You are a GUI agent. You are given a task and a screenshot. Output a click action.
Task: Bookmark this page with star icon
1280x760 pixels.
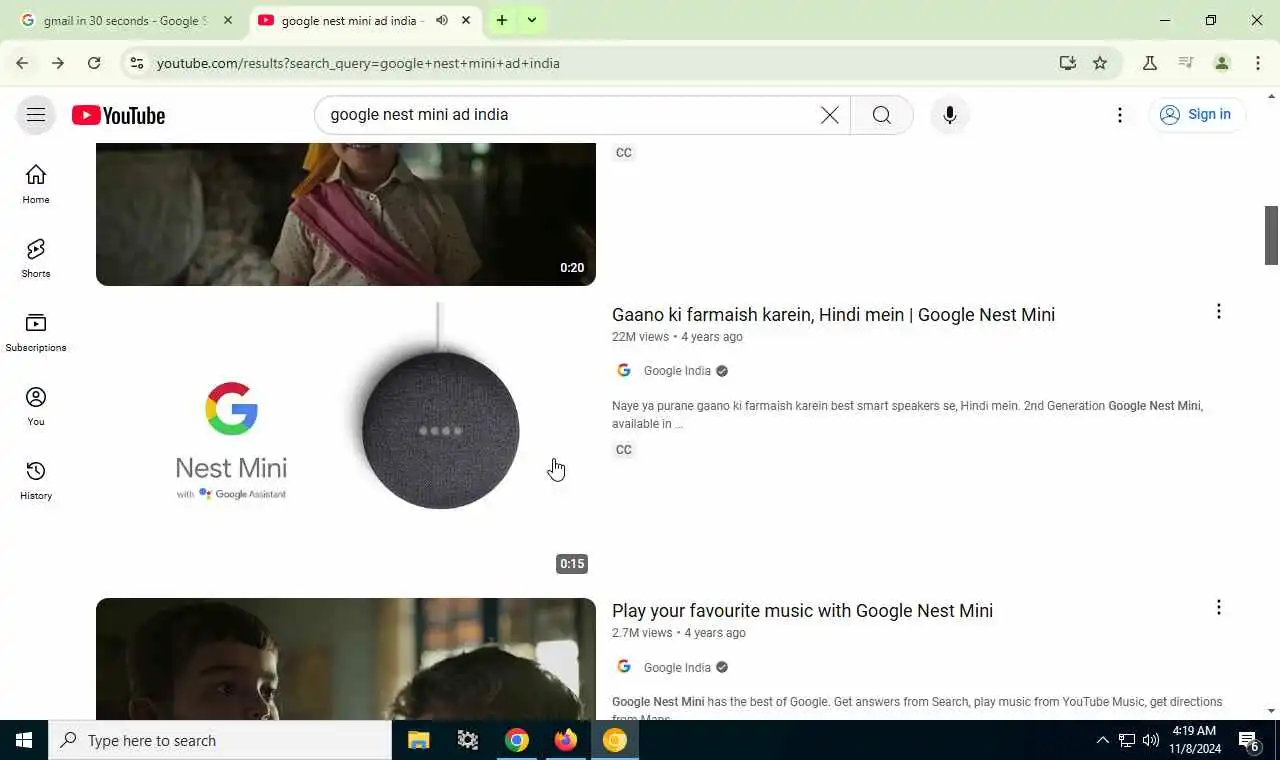(x=1100, y=63)
